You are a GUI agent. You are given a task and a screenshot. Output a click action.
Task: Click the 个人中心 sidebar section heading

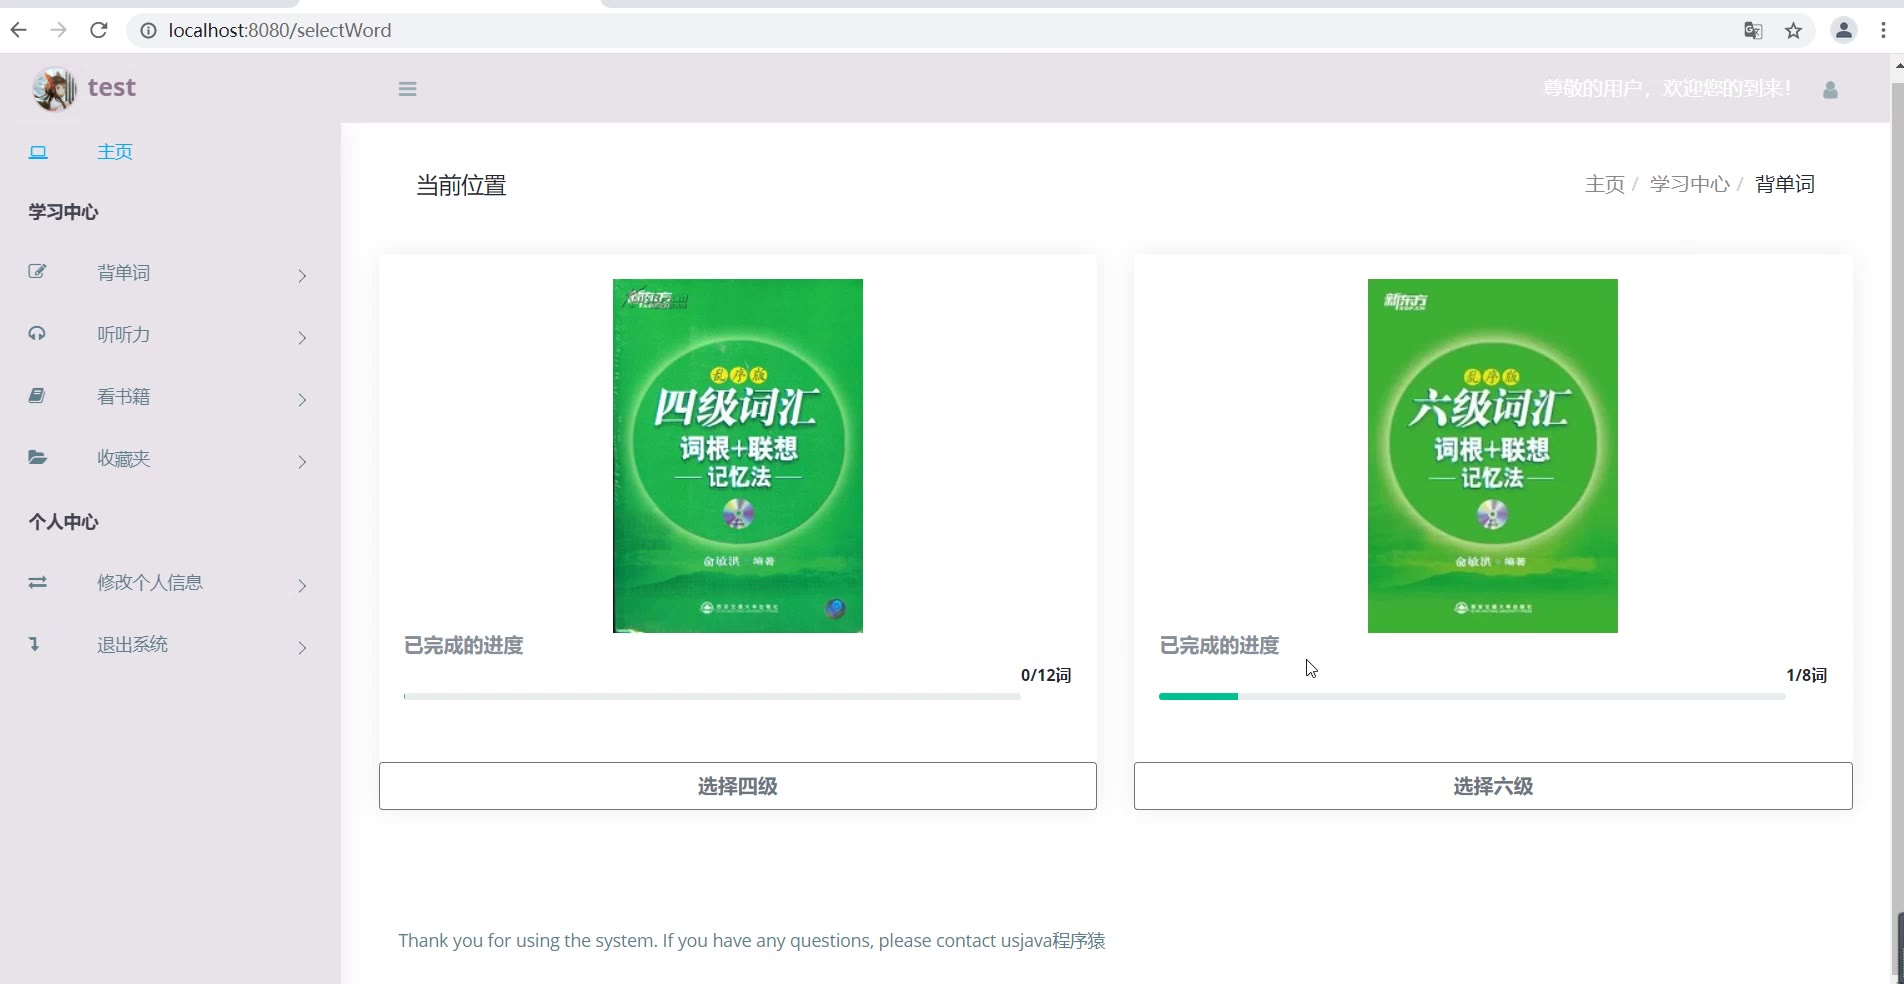(63, 522)
